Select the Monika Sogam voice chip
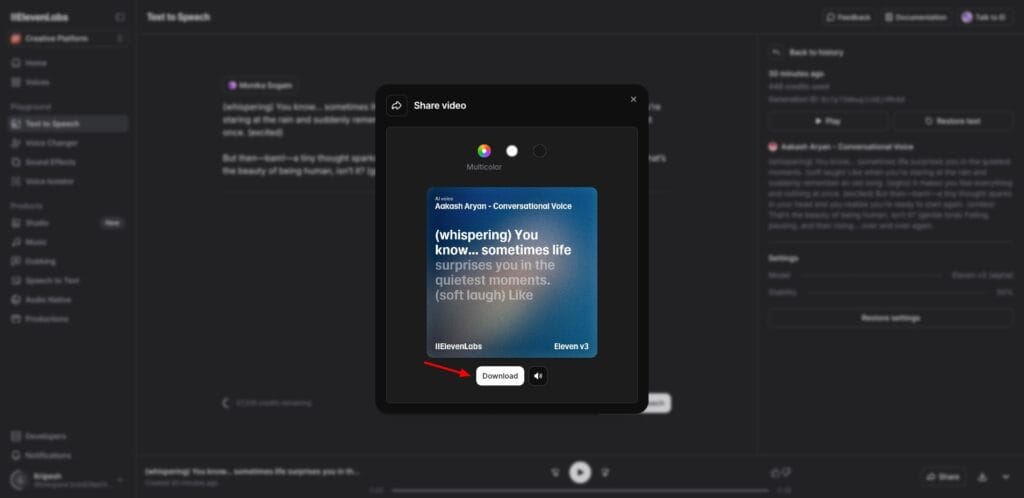 pyautogui.click(x=260, y=86)
